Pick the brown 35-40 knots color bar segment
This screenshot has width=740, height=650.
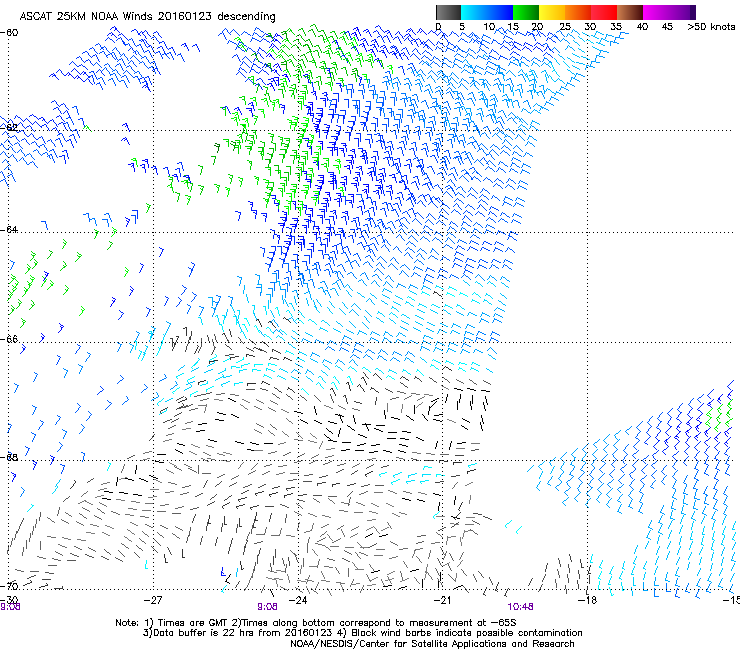coord(630,12)
